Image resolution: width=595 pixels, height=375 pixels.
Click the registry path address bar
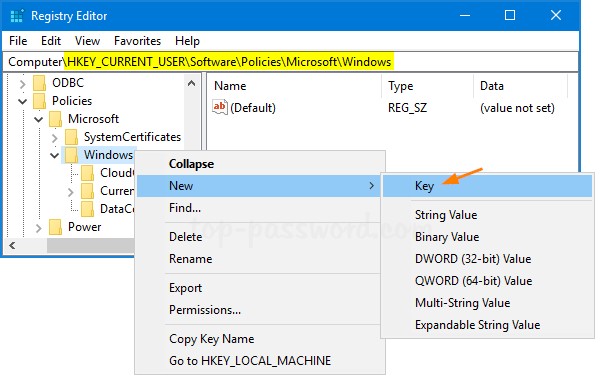291,62
